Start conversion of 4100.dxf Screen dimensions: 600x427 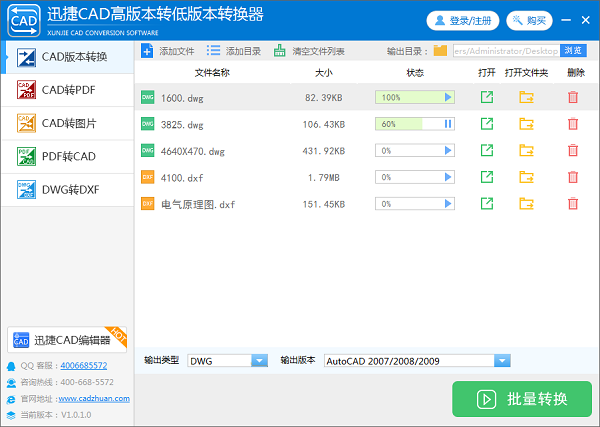[x=448, y=177]
